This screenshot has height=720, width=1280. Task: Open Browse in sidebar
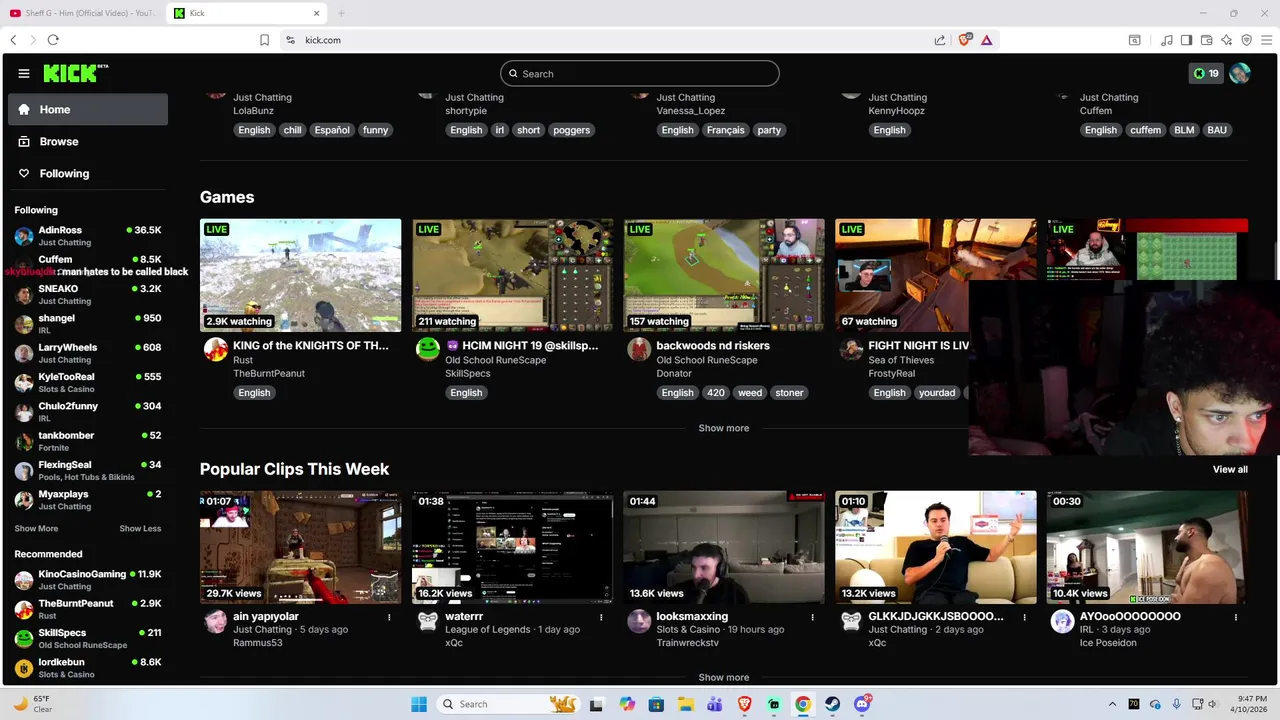click(x=88, y=141)
